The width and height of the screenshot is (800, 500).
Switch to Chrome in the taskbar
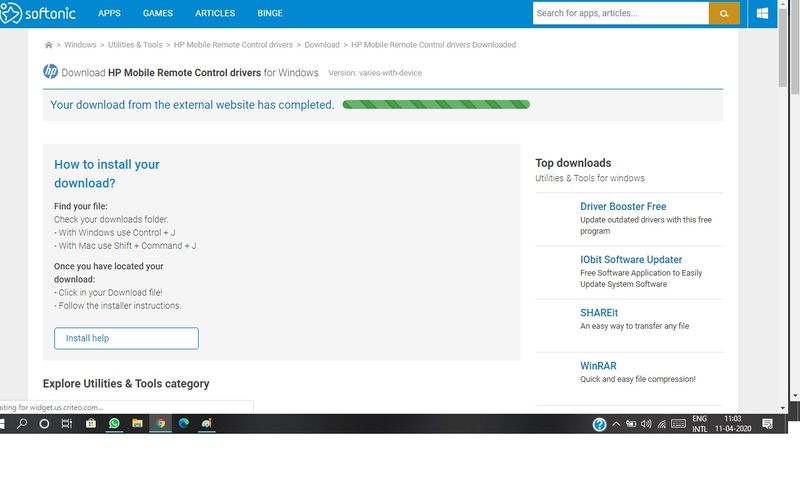(161, 423)
